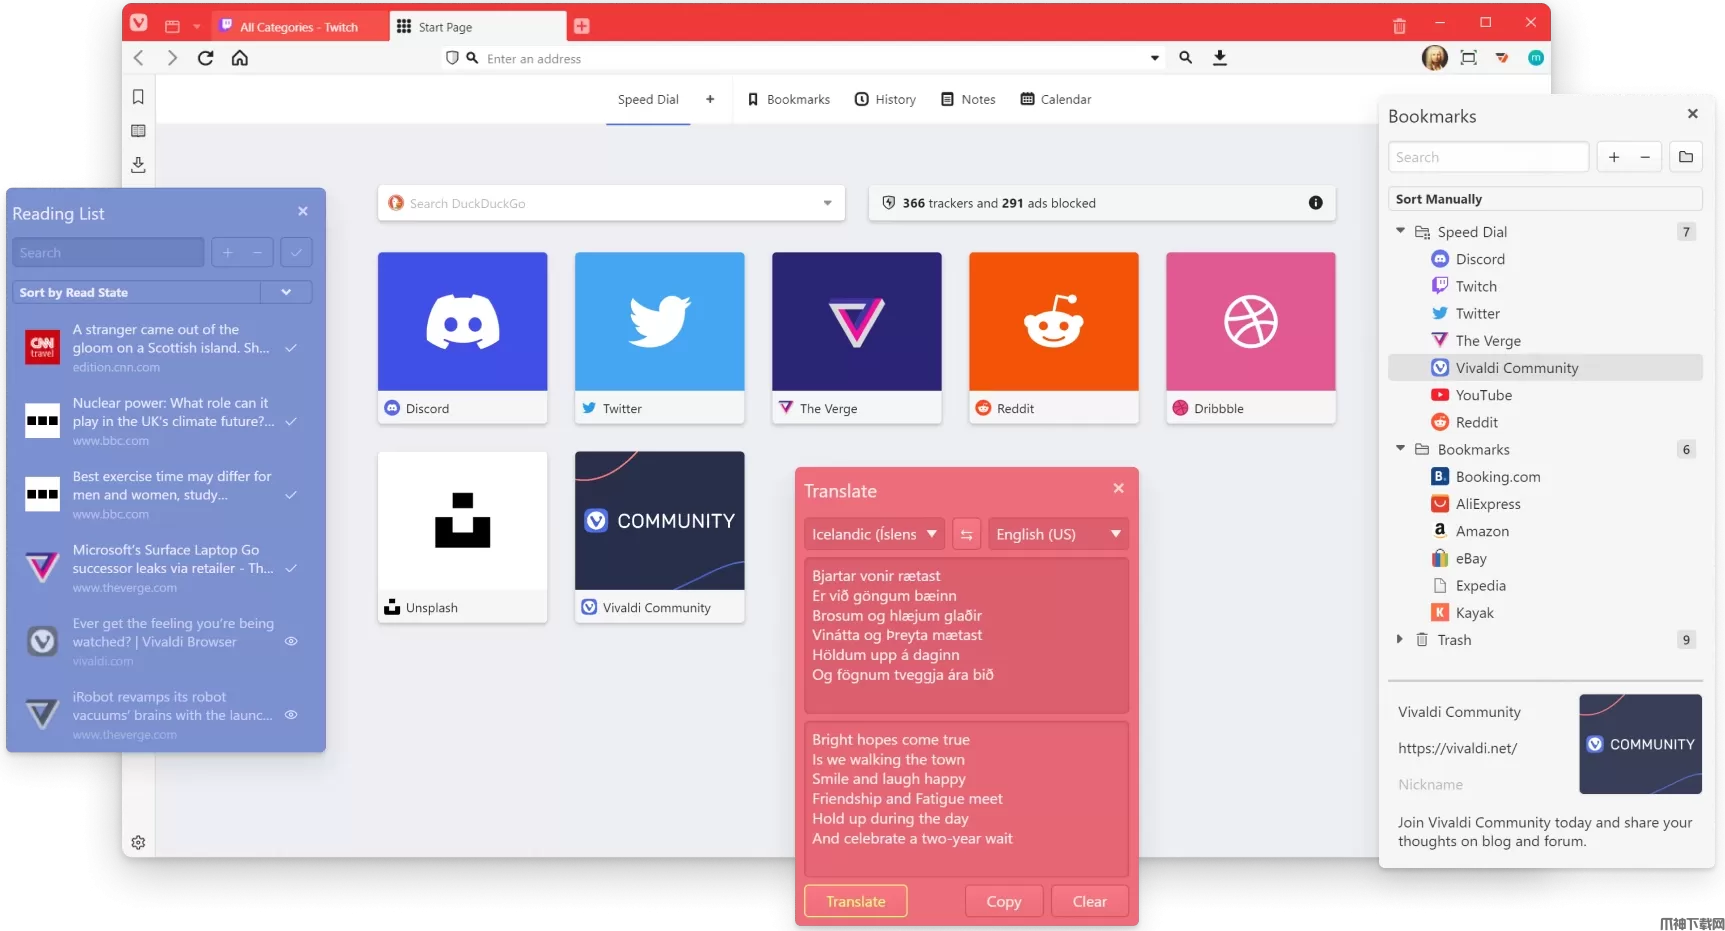Expand the Trash bookmarks folder
Screen dimensions: 1725x931
(1400, 640)
